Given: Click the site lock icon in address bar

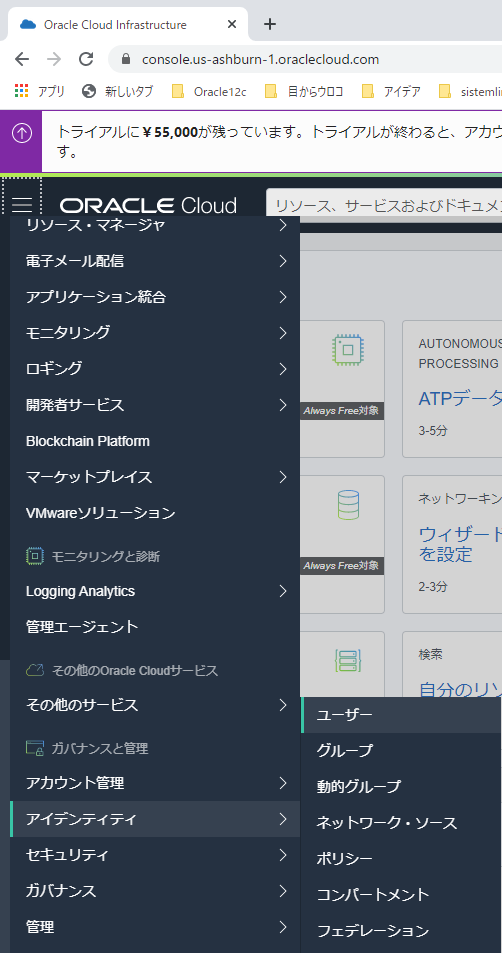Looking at the screenshot, I should [x=126, y=59].
